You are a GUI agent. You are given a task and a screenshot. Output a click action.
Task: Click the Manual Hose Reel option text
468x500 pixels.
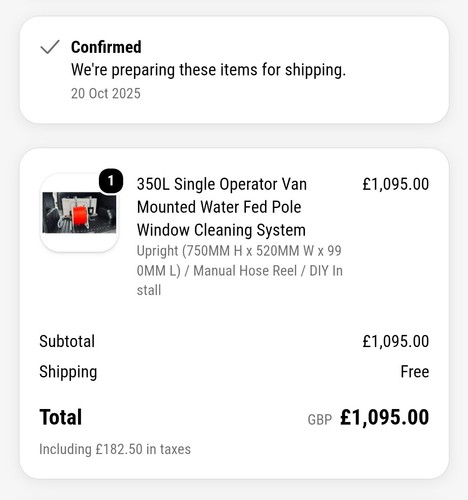pyautogui.click(x=245, y=271)
